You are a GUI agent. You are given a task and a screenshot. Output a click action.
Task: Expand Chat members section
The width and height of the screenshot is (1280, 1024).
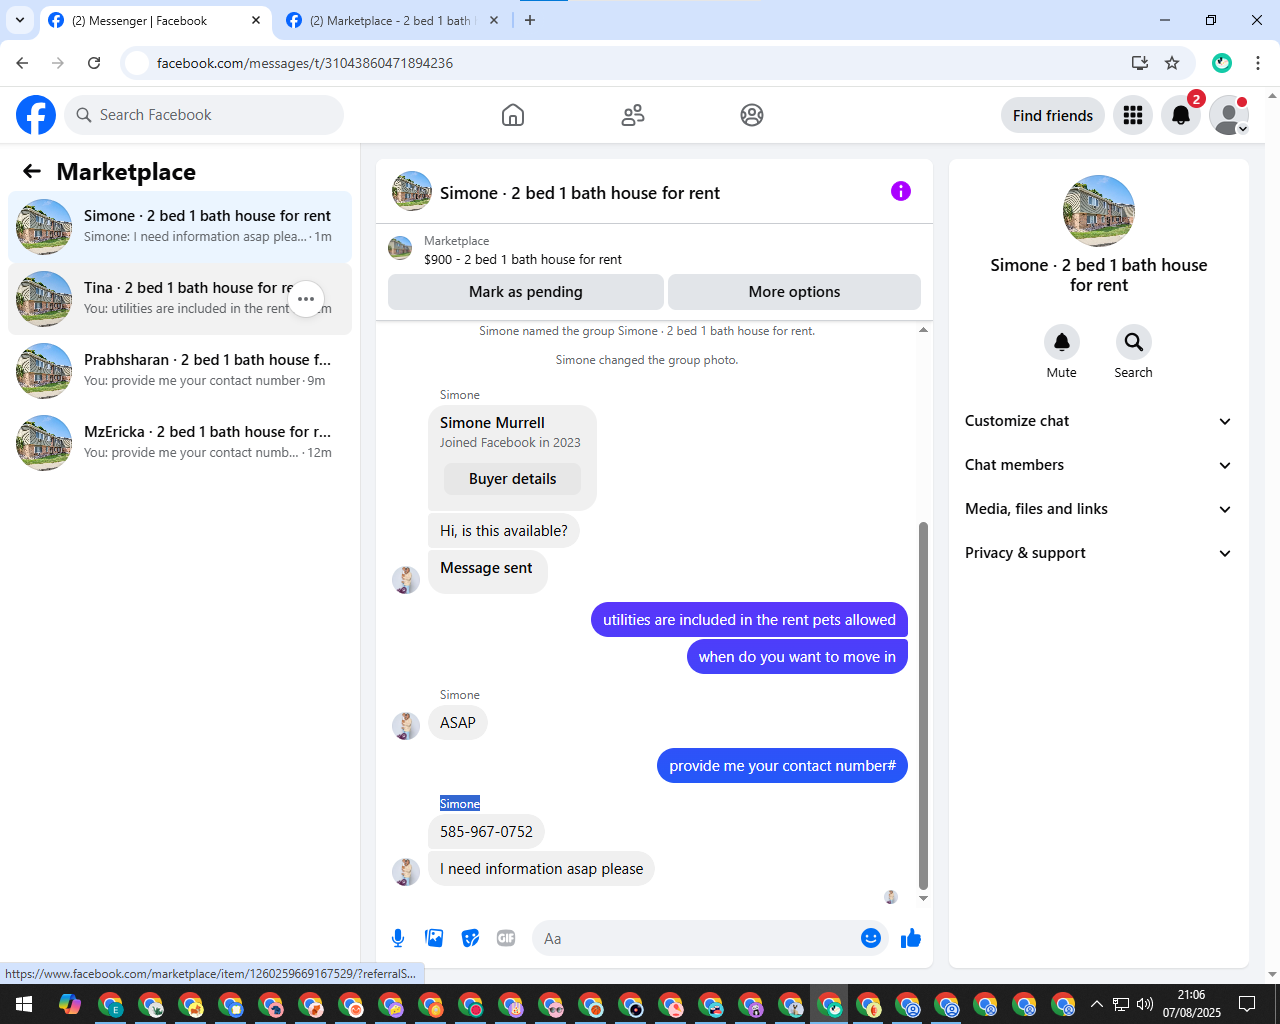point(1098,465)
